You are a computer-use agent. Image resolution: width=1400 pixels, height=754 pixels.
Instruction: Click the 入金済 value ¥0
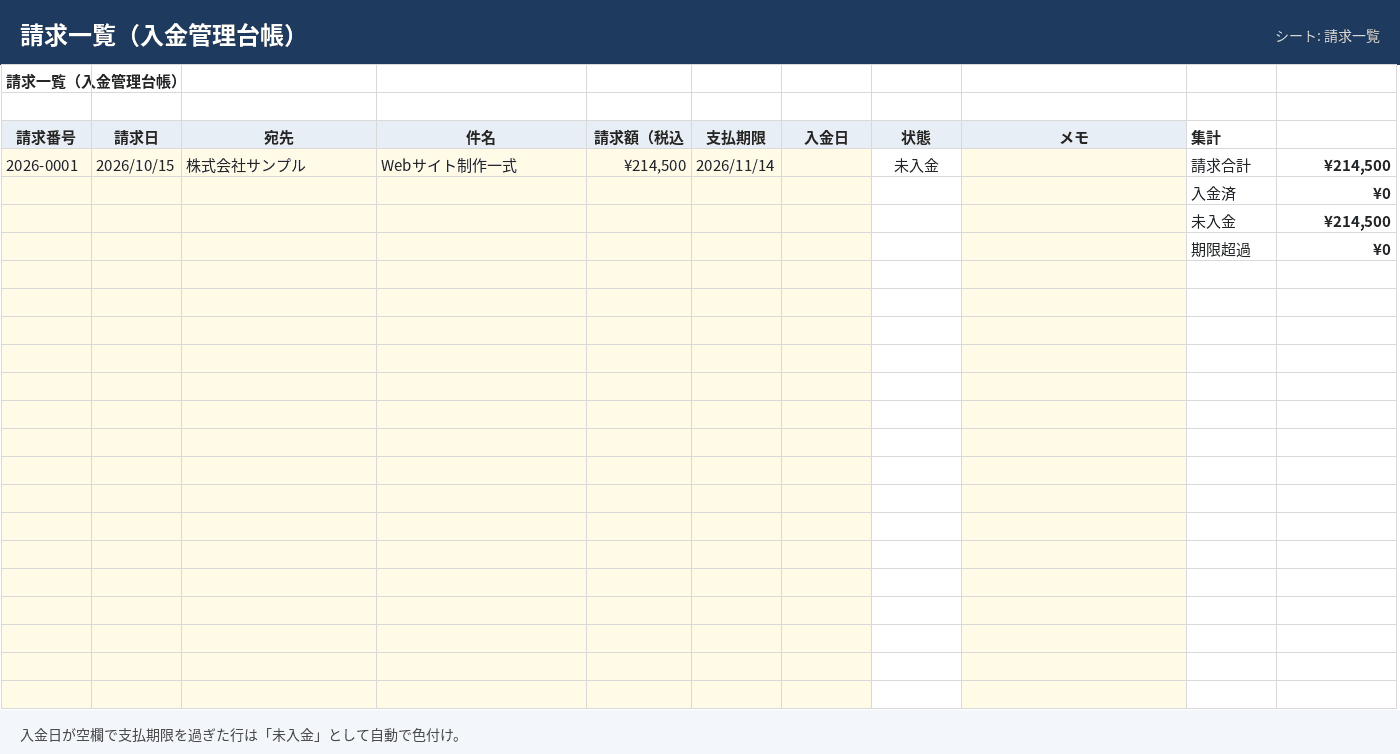1336,193
